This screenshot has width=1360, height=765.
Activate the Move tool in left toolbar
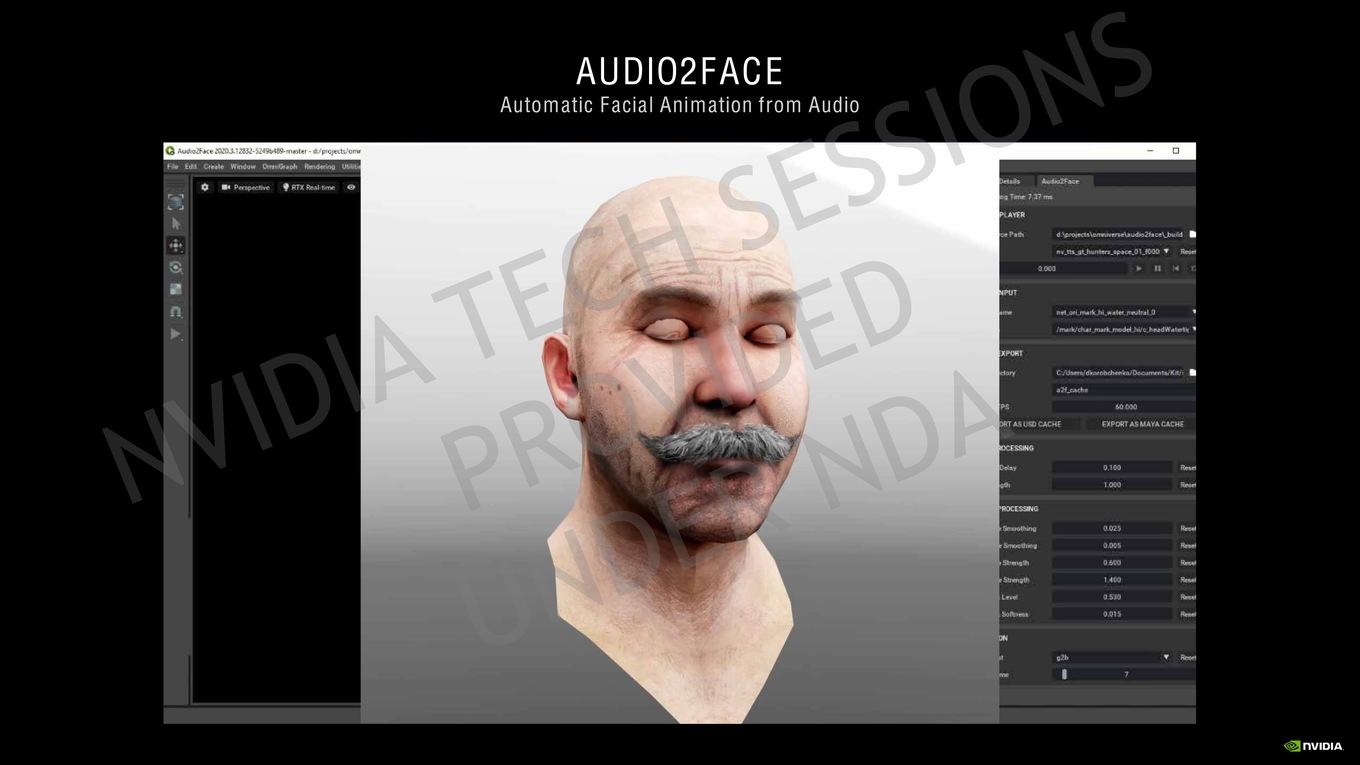click(176, 246)
